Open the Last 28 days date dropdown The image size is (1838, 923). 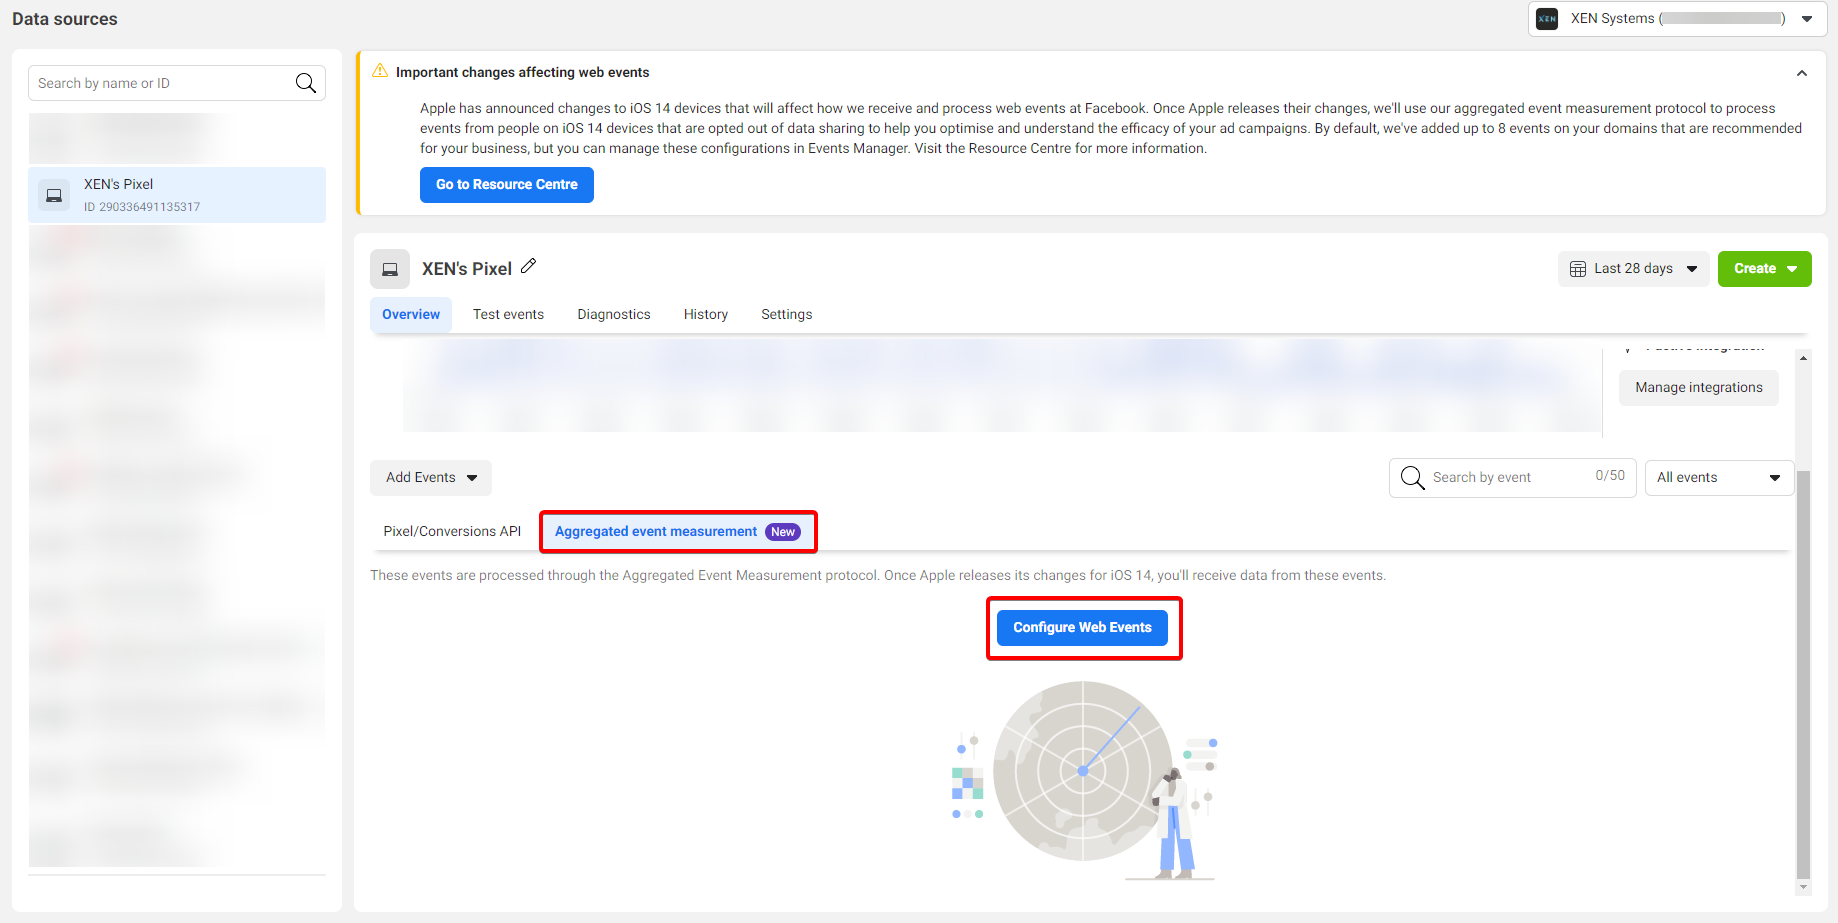click(x=1632, y=268)
